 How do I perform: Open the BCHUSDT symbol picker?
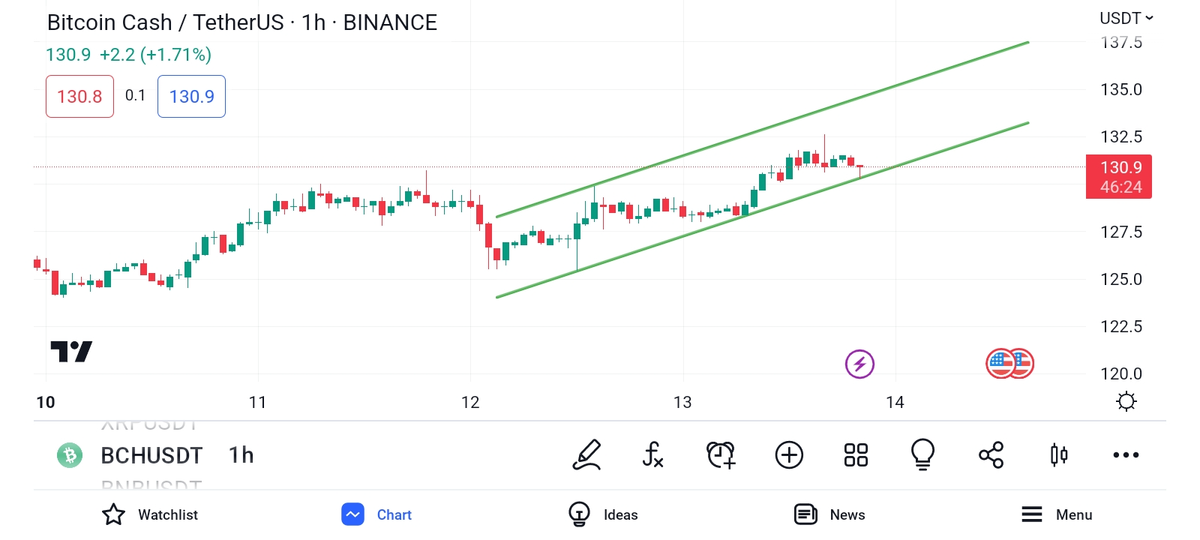(x=151, y=455)
